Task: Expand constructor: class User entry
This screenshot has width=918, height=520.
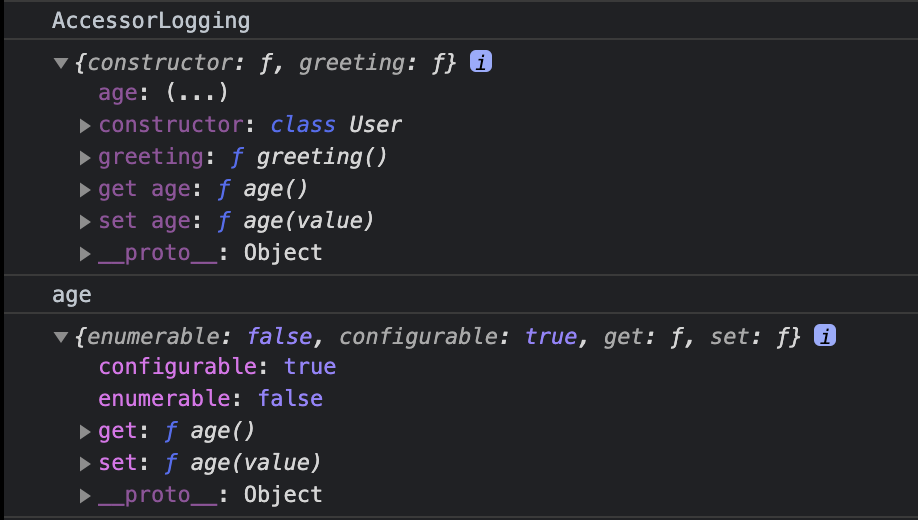Action: tap(85, 125)
